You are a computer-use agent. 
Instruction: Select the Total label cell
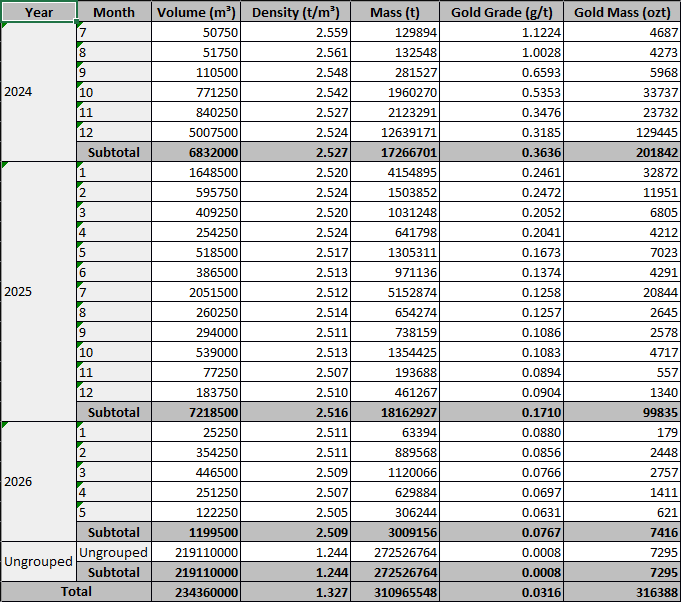[x=76, y=592]
